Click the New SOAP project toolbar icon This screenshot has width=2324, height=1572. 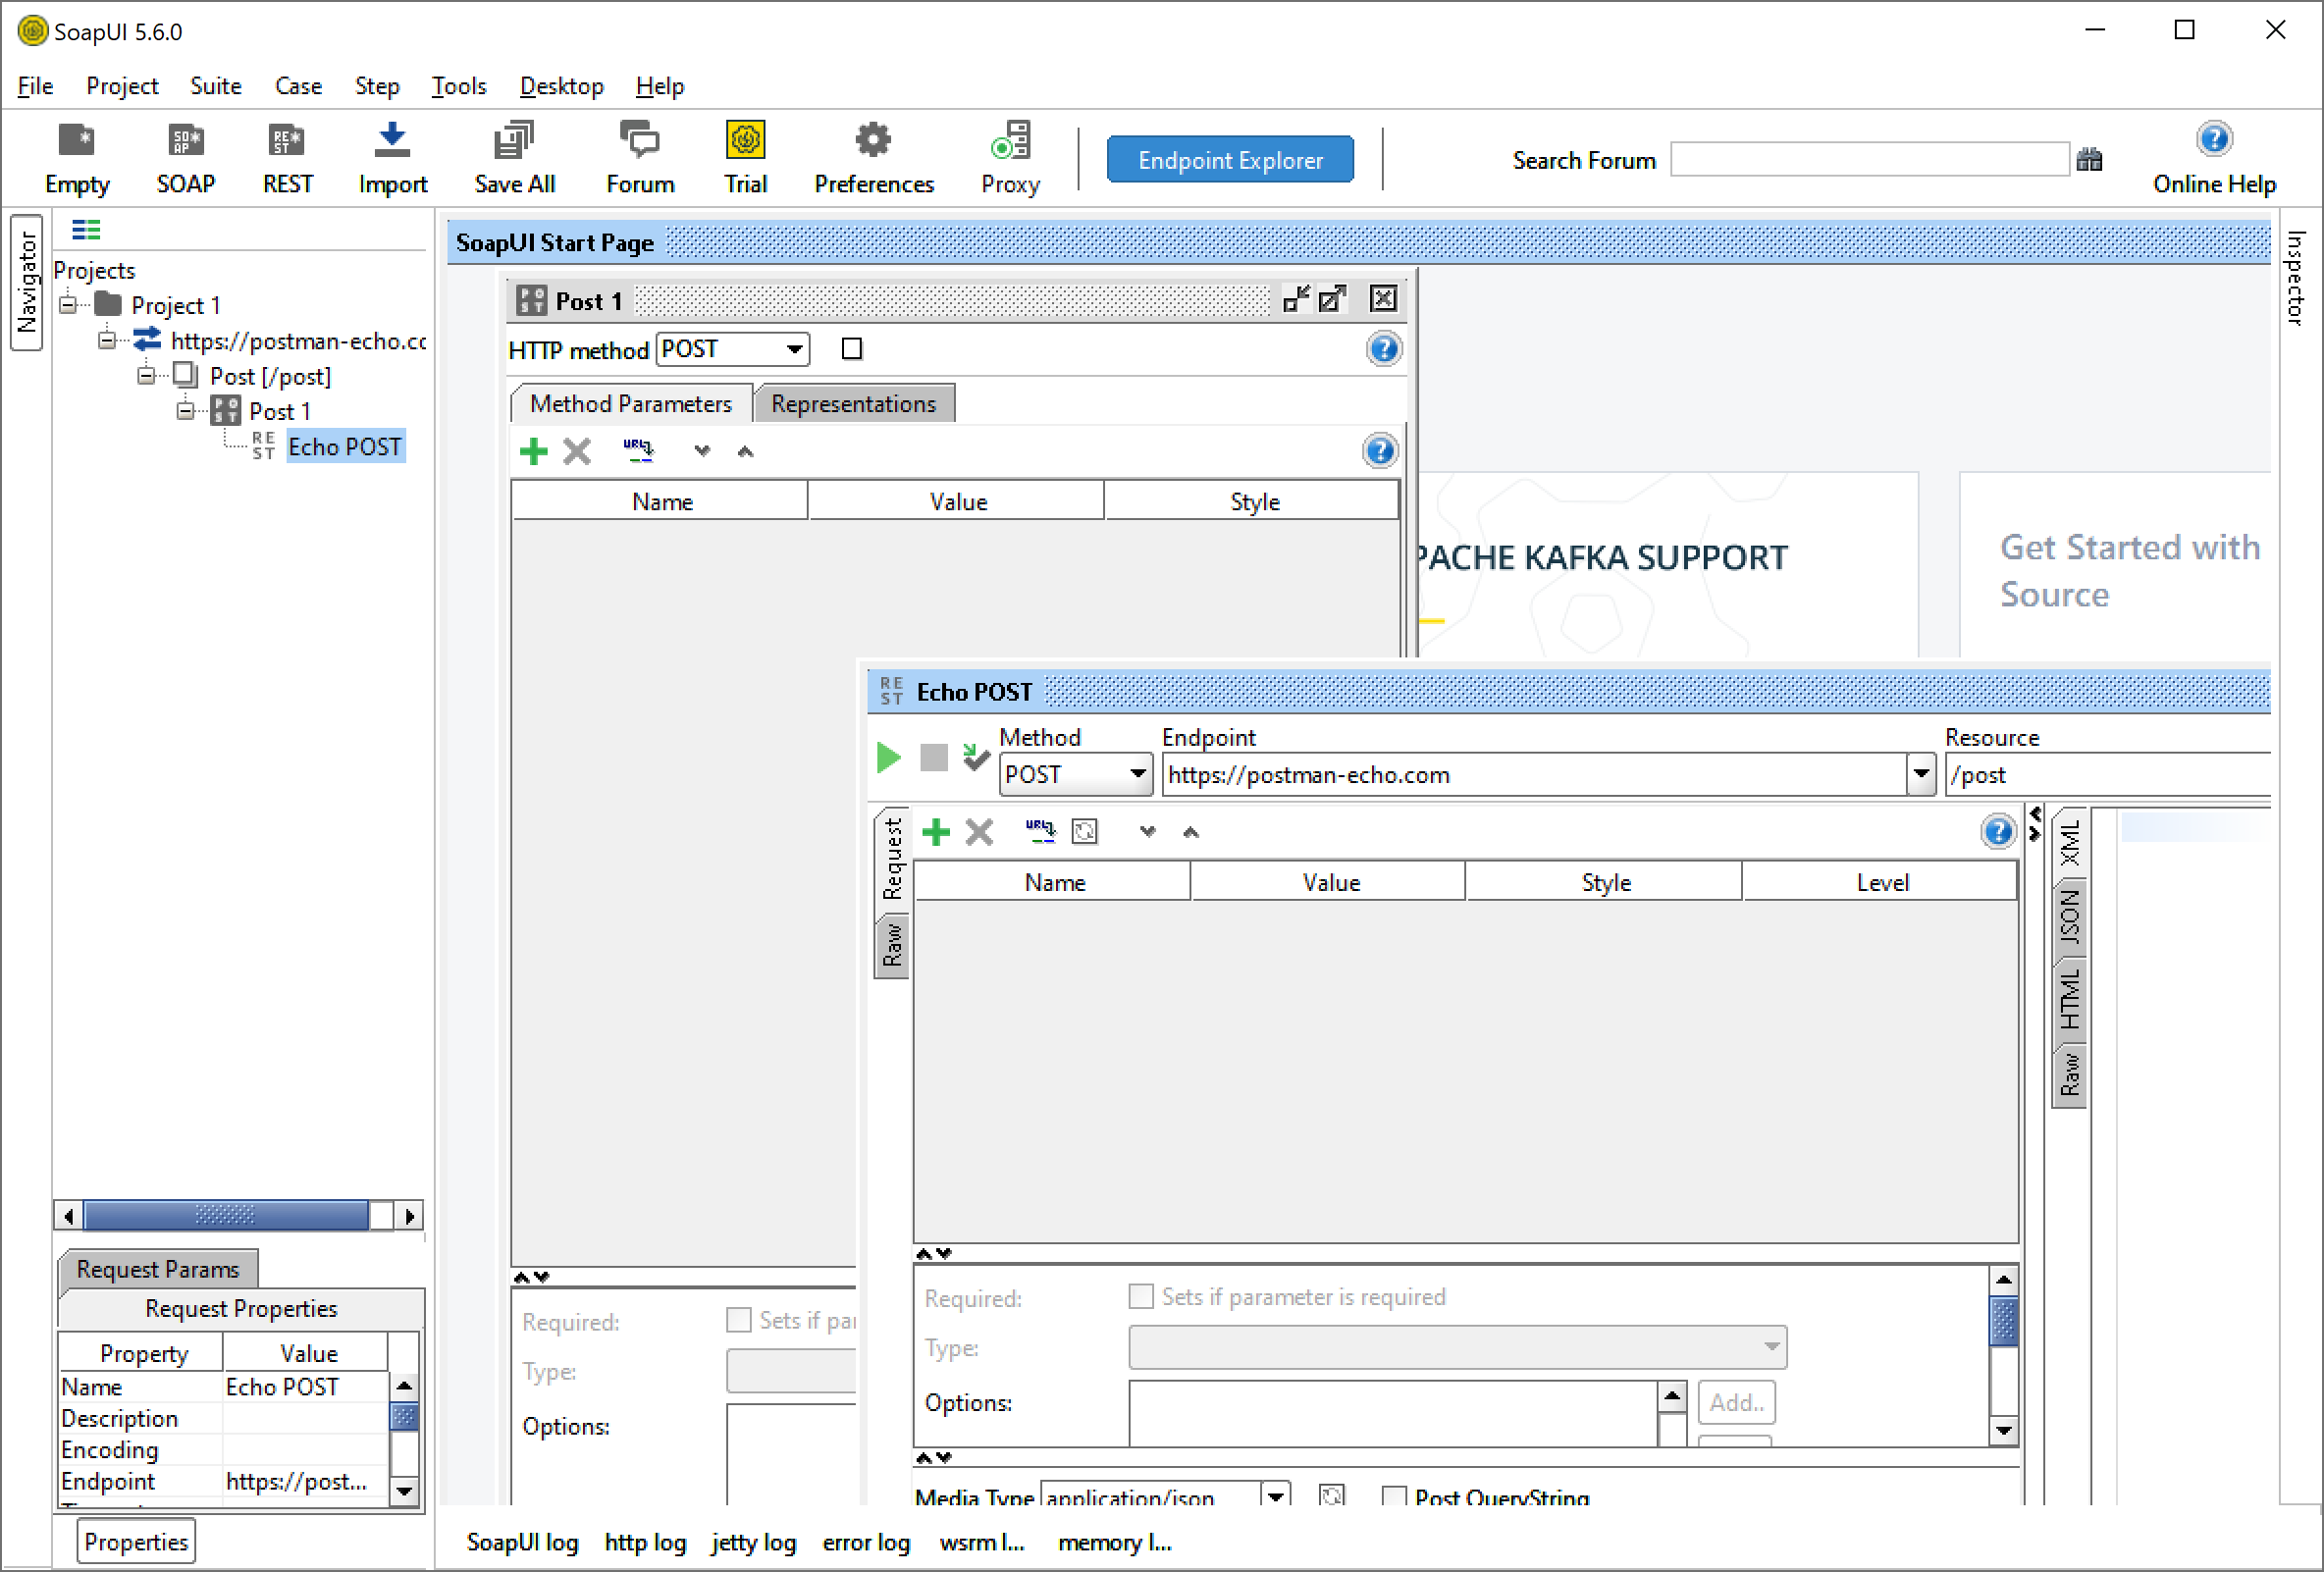coord(186,140)
